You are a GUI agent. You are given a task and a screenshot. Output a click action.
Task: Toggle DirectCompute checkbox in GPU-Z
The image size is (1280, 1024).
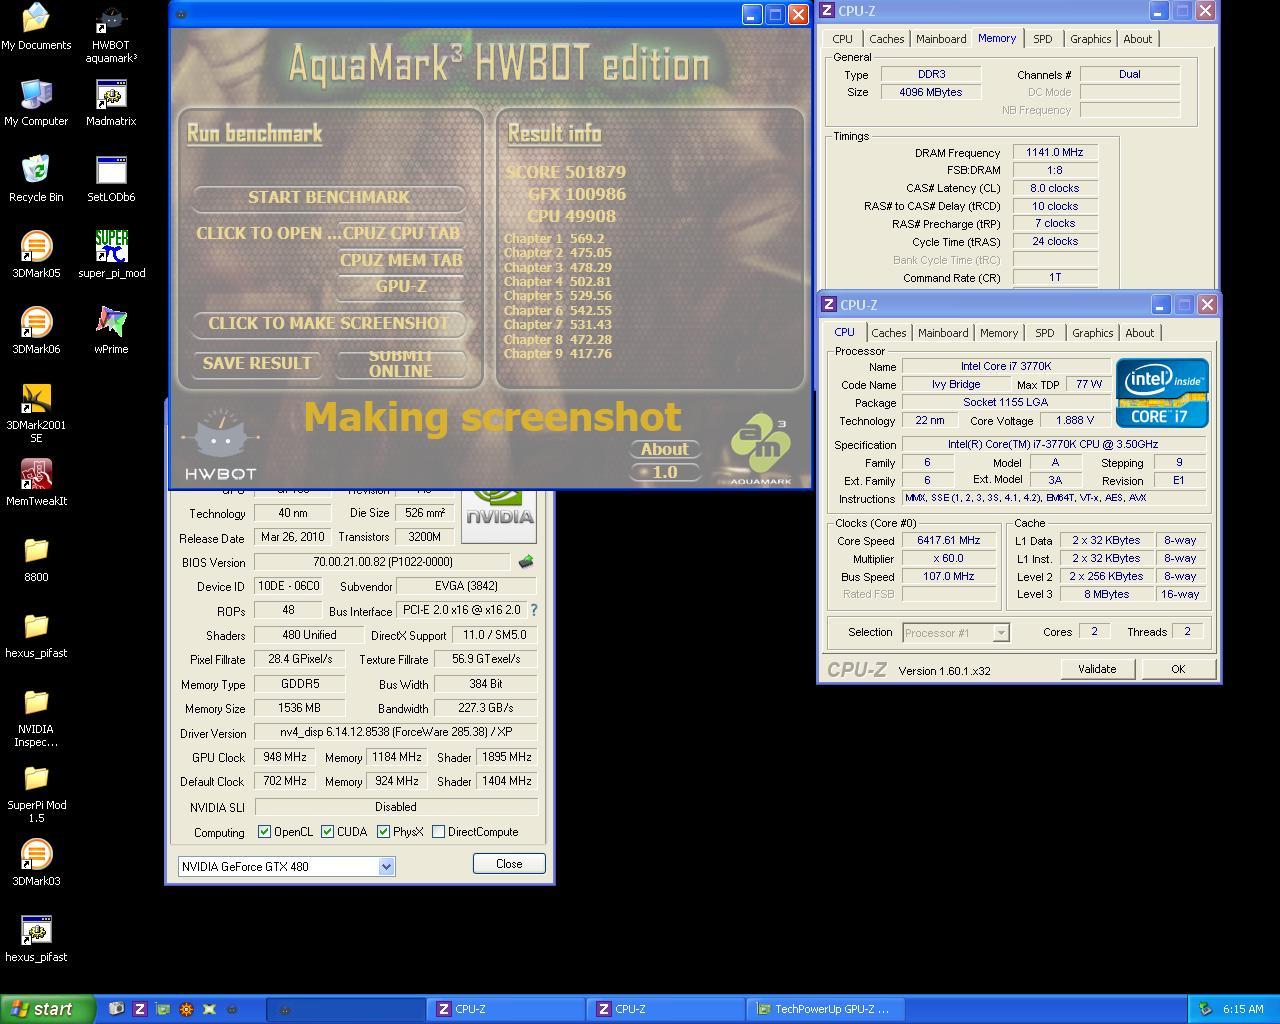[x=438, y=832]
